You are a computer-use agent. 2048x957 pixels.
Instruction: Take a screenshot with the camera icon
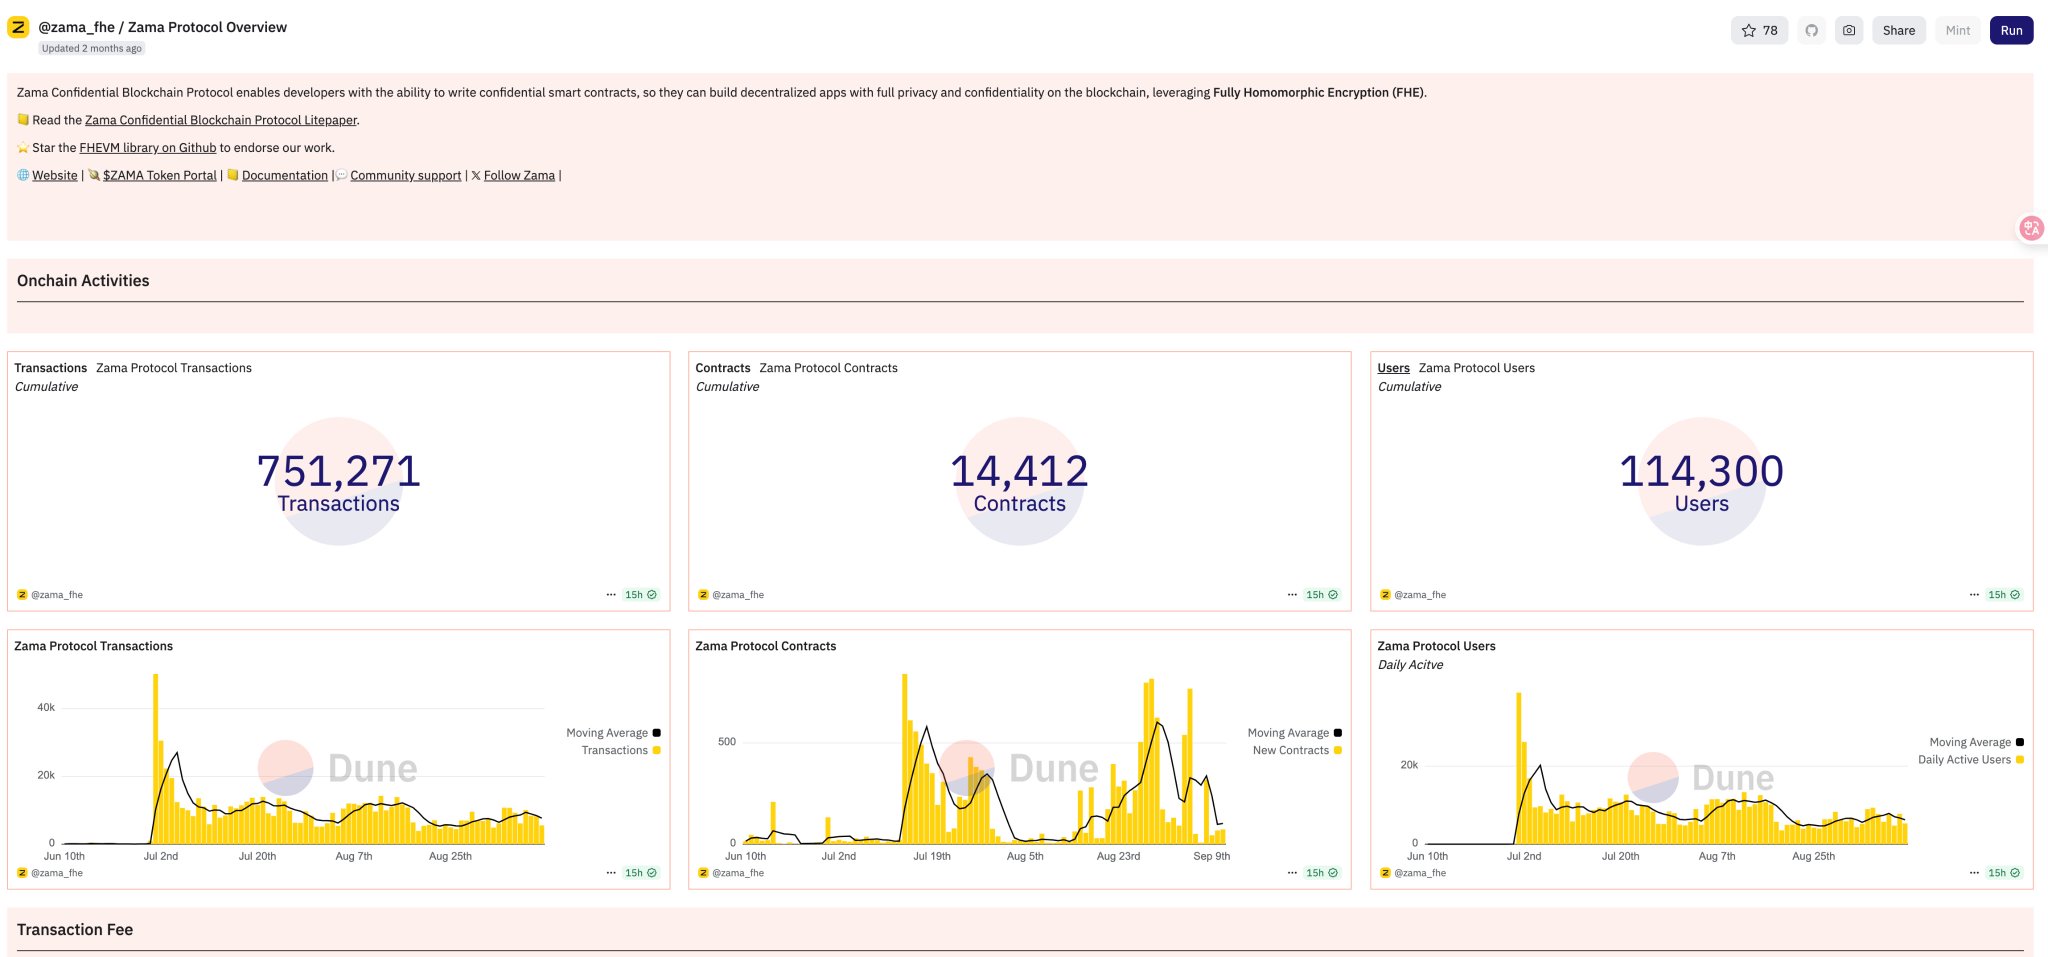point(1849,30)
